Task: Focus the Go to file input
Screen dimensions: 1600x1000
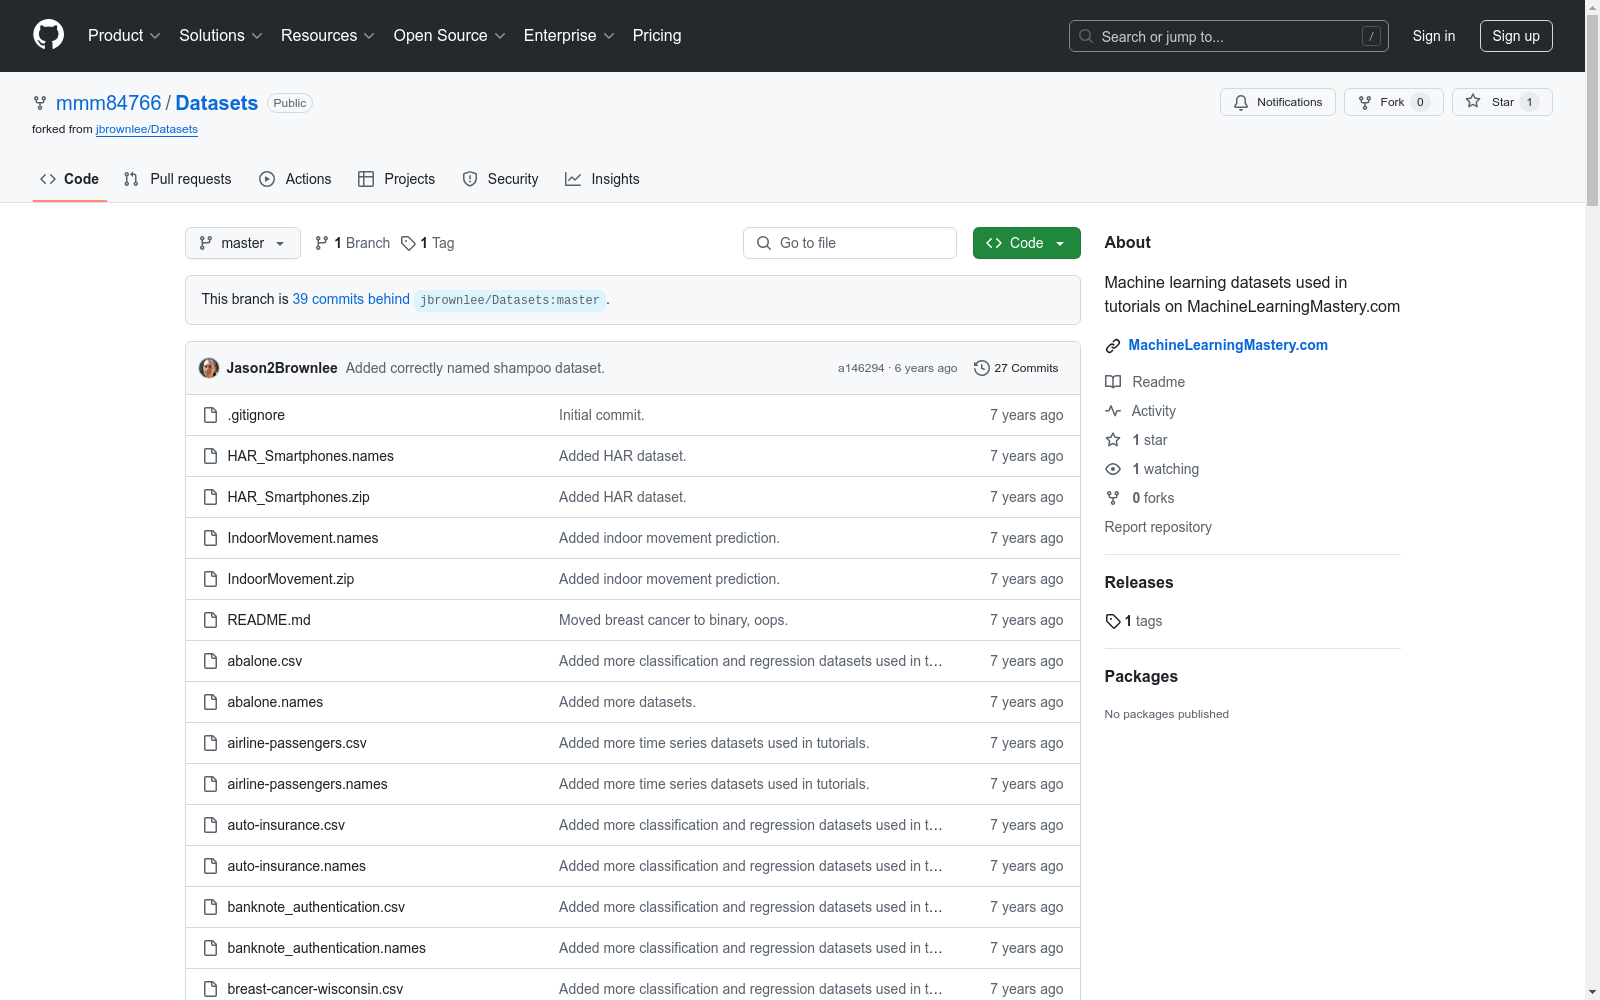Action: 850,243
